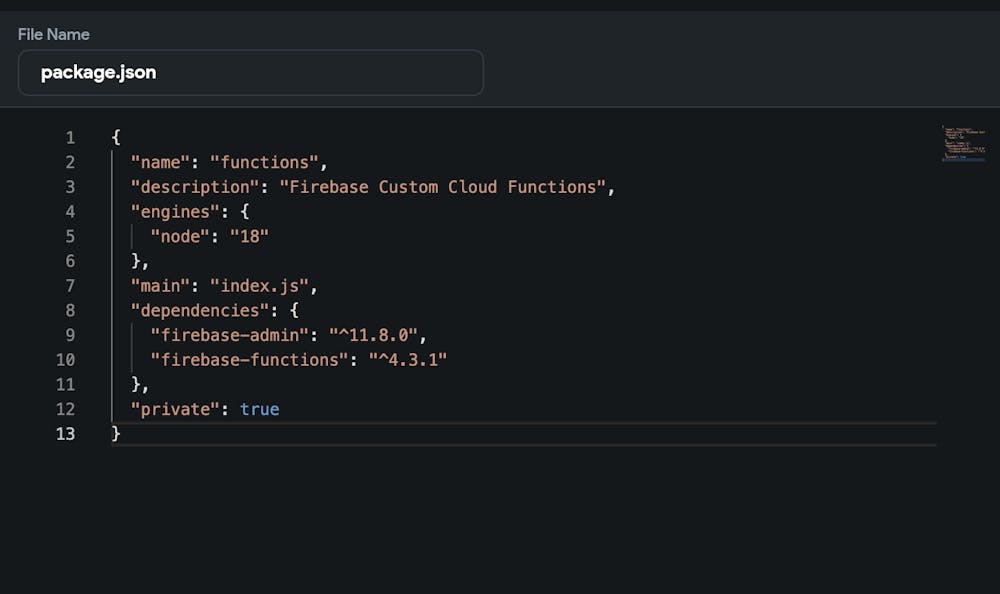Place cursor on "engines" key
Viewport: 1000px width, 594px height.
pos(175,211)
